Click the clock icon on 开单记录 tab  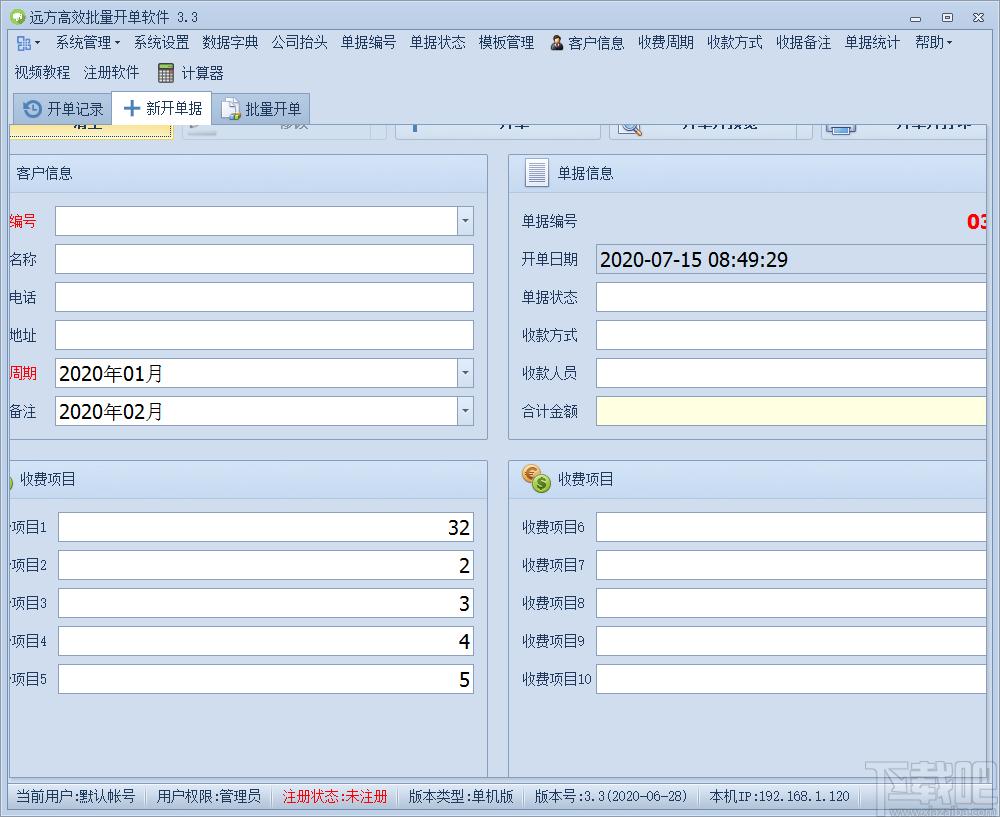tap(33, 109)
